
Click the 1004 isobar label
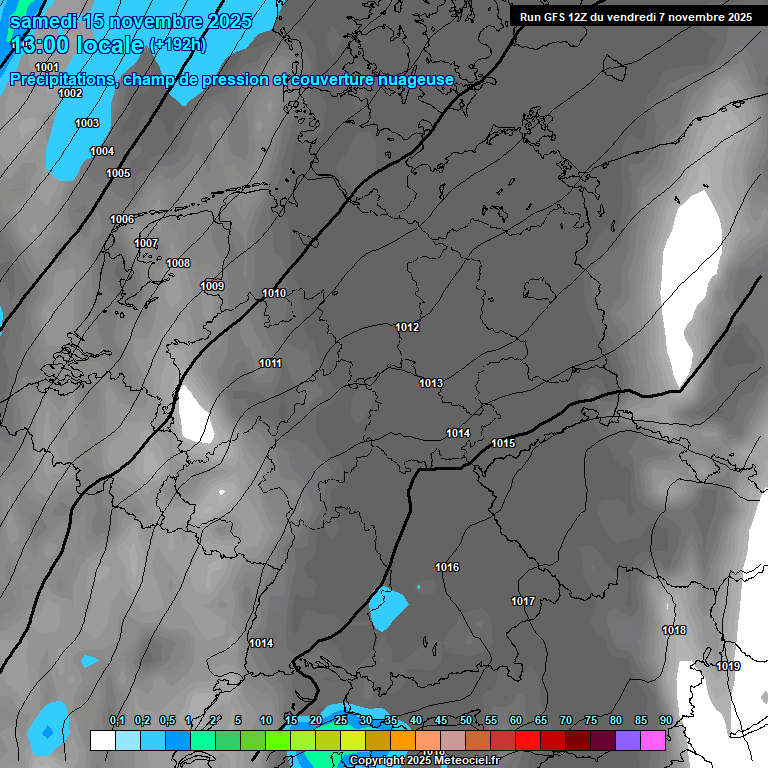[x=102, y=151]
